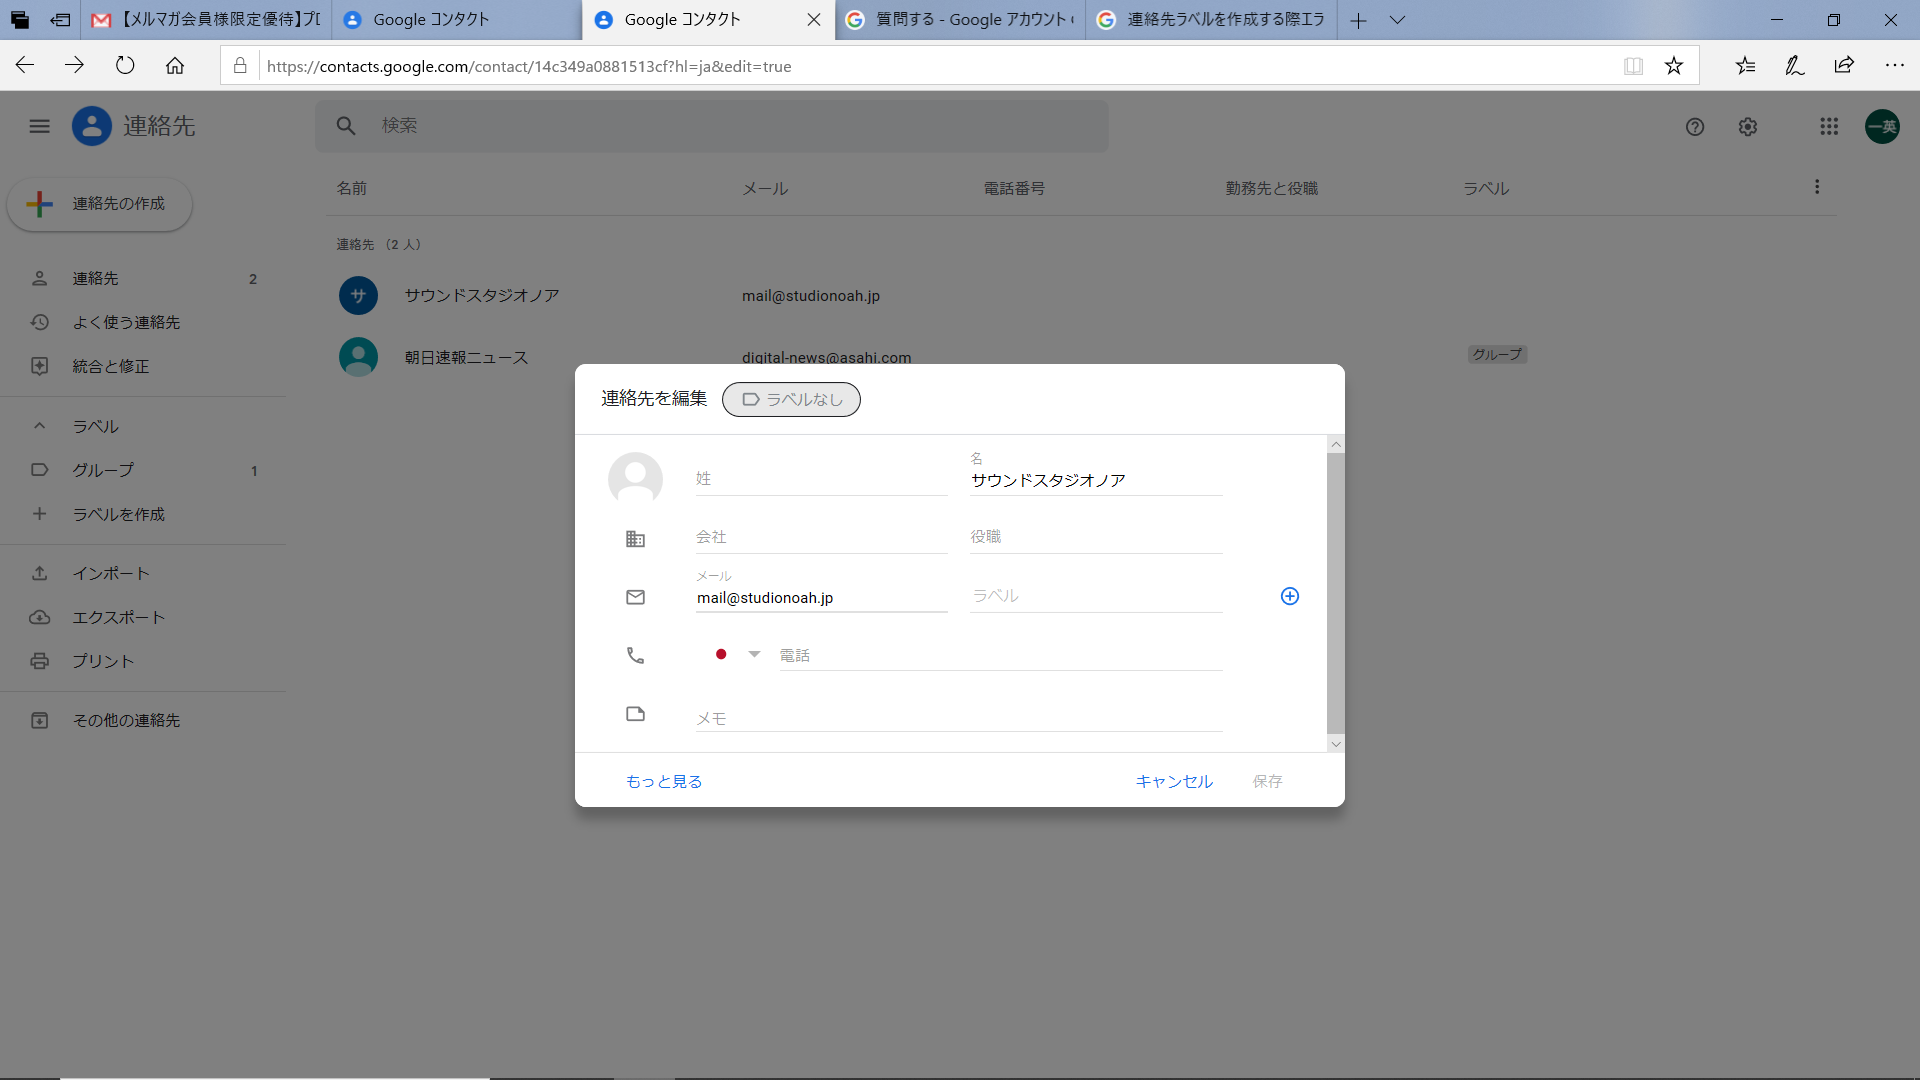This screenshot has width=1920, height=1080.
Task: Click the browser forward arrow
Action: click(75, 66)
